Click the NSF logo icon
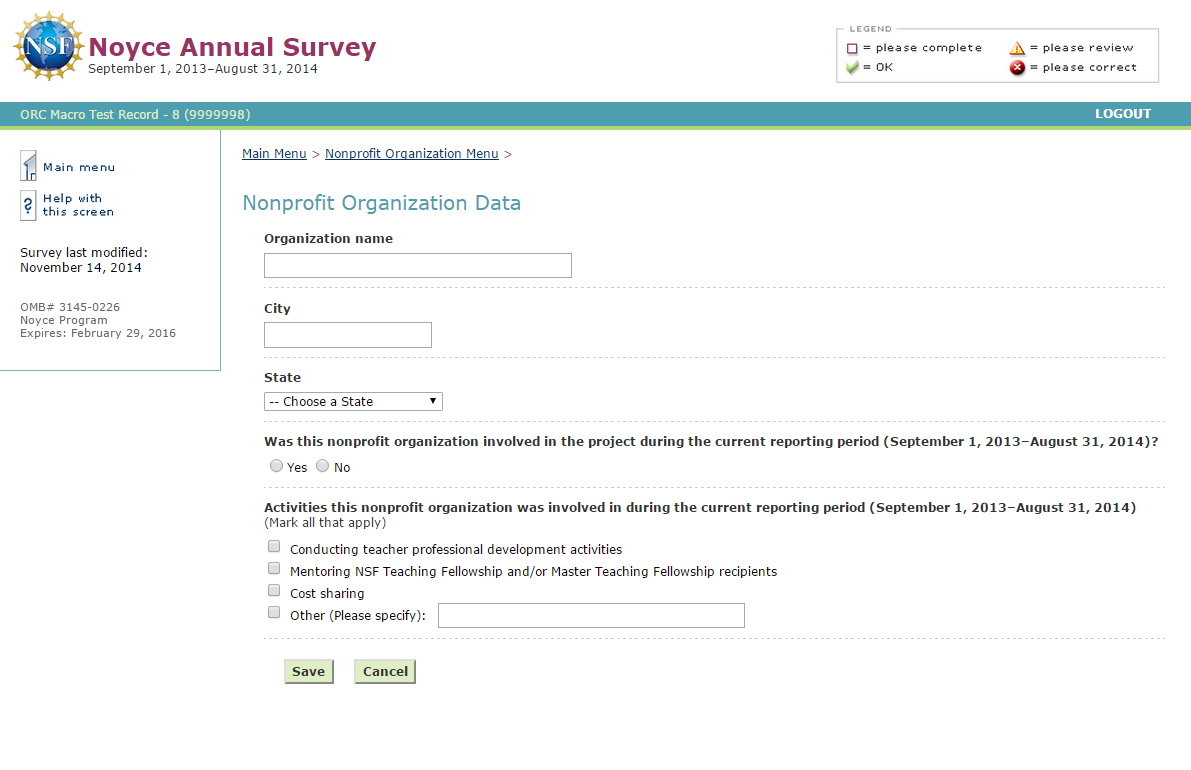1191x770 pixels. click(48, 47)
